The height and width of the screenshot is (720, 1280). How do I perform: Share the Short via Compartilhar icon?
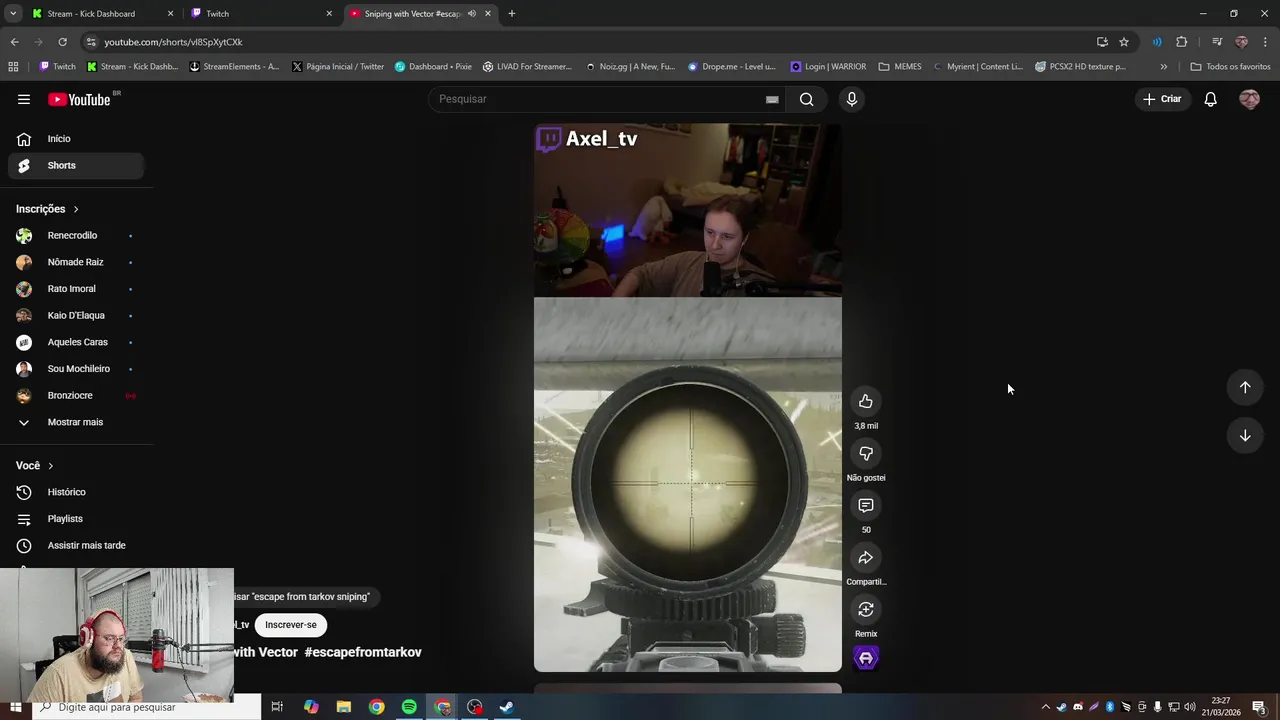866,557
